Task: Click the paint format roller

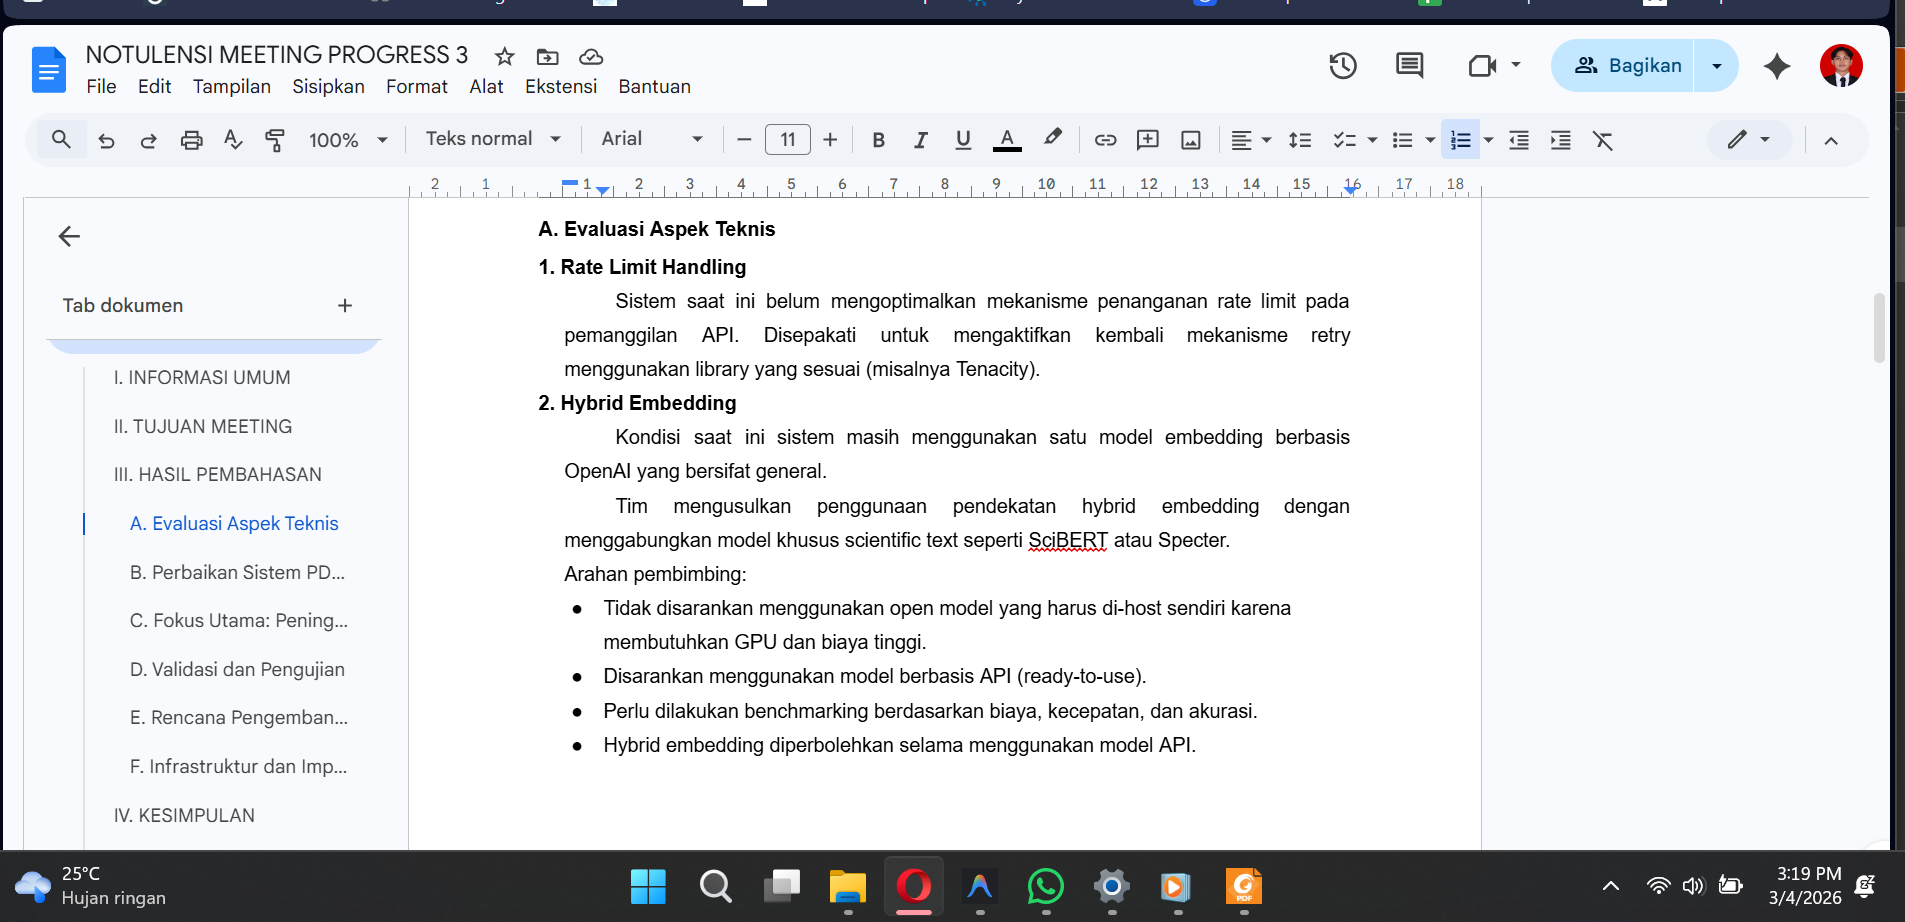Action: (275, 140)
